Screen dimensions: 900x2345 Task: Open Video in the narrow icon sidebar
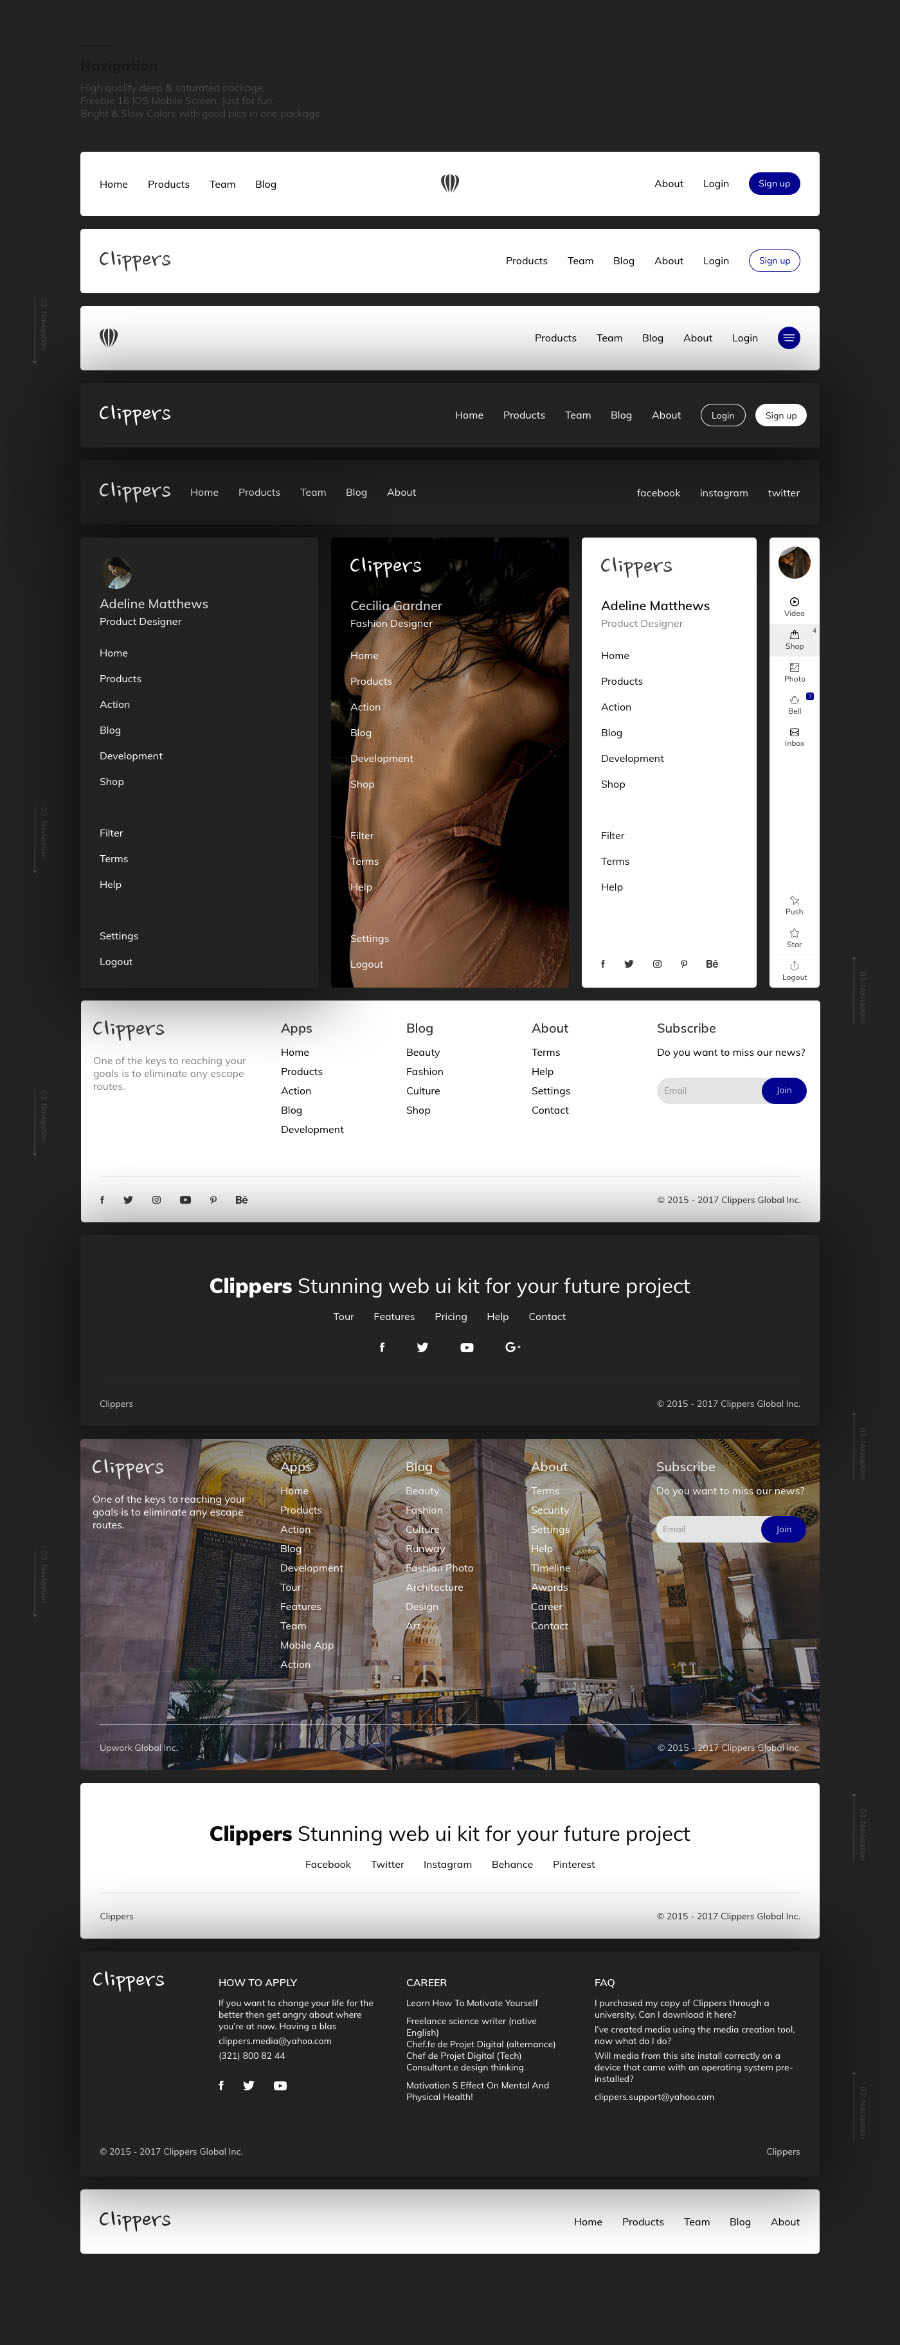[794, 603]
